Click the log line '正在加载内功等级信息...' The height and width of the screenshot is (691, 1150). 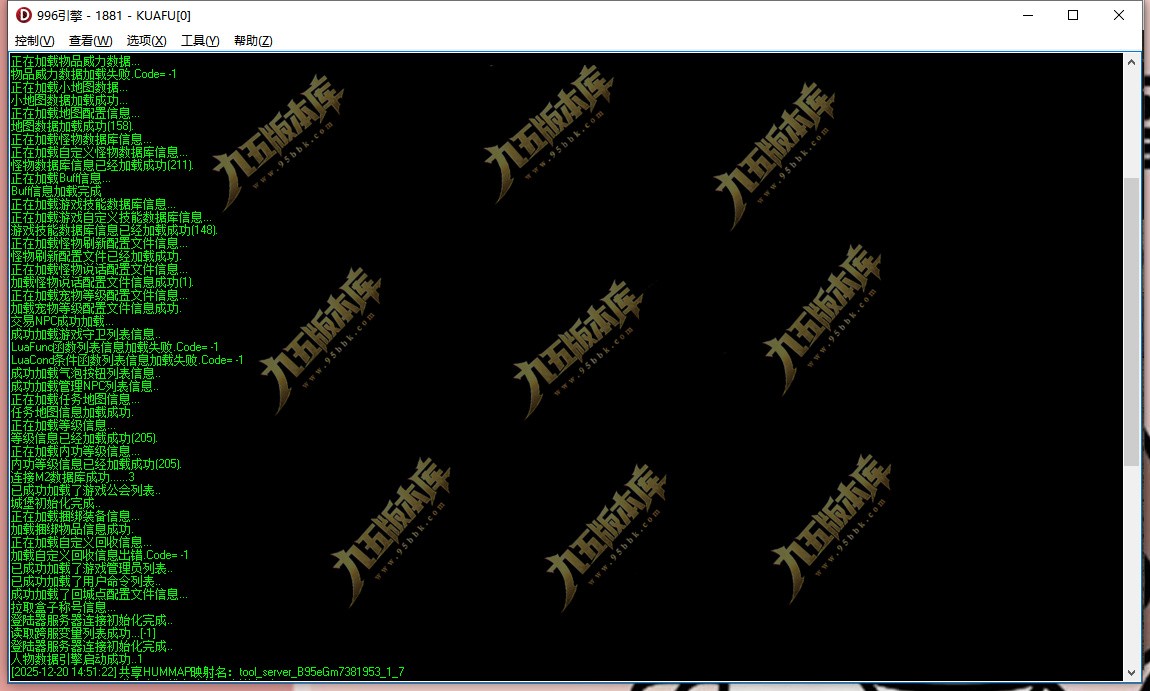point(75,452)
